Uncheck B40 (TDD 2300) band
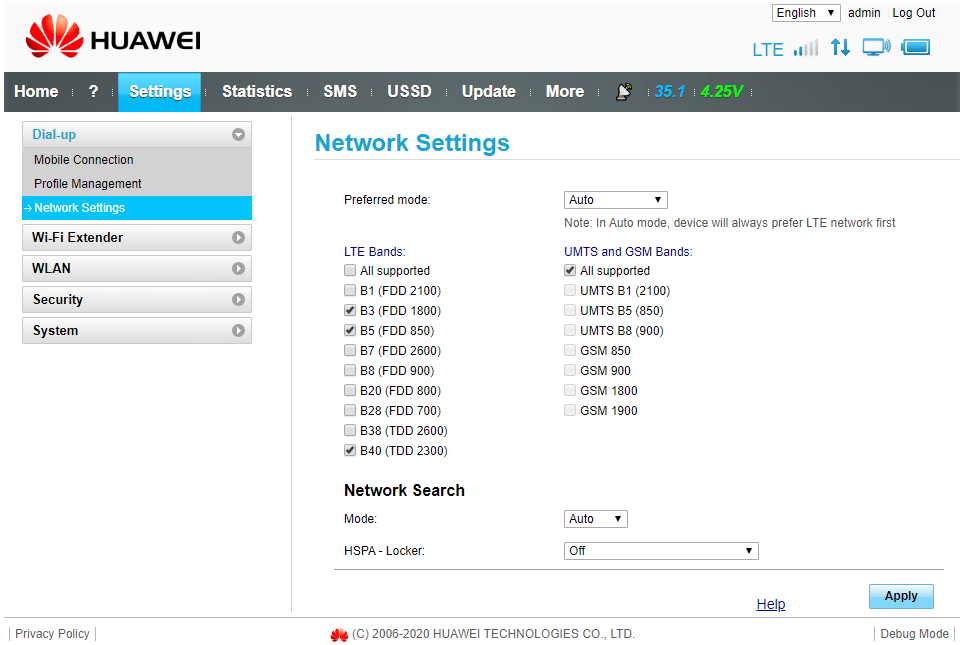The height and width of the screenshot is (645, 966). pos(350,450)
